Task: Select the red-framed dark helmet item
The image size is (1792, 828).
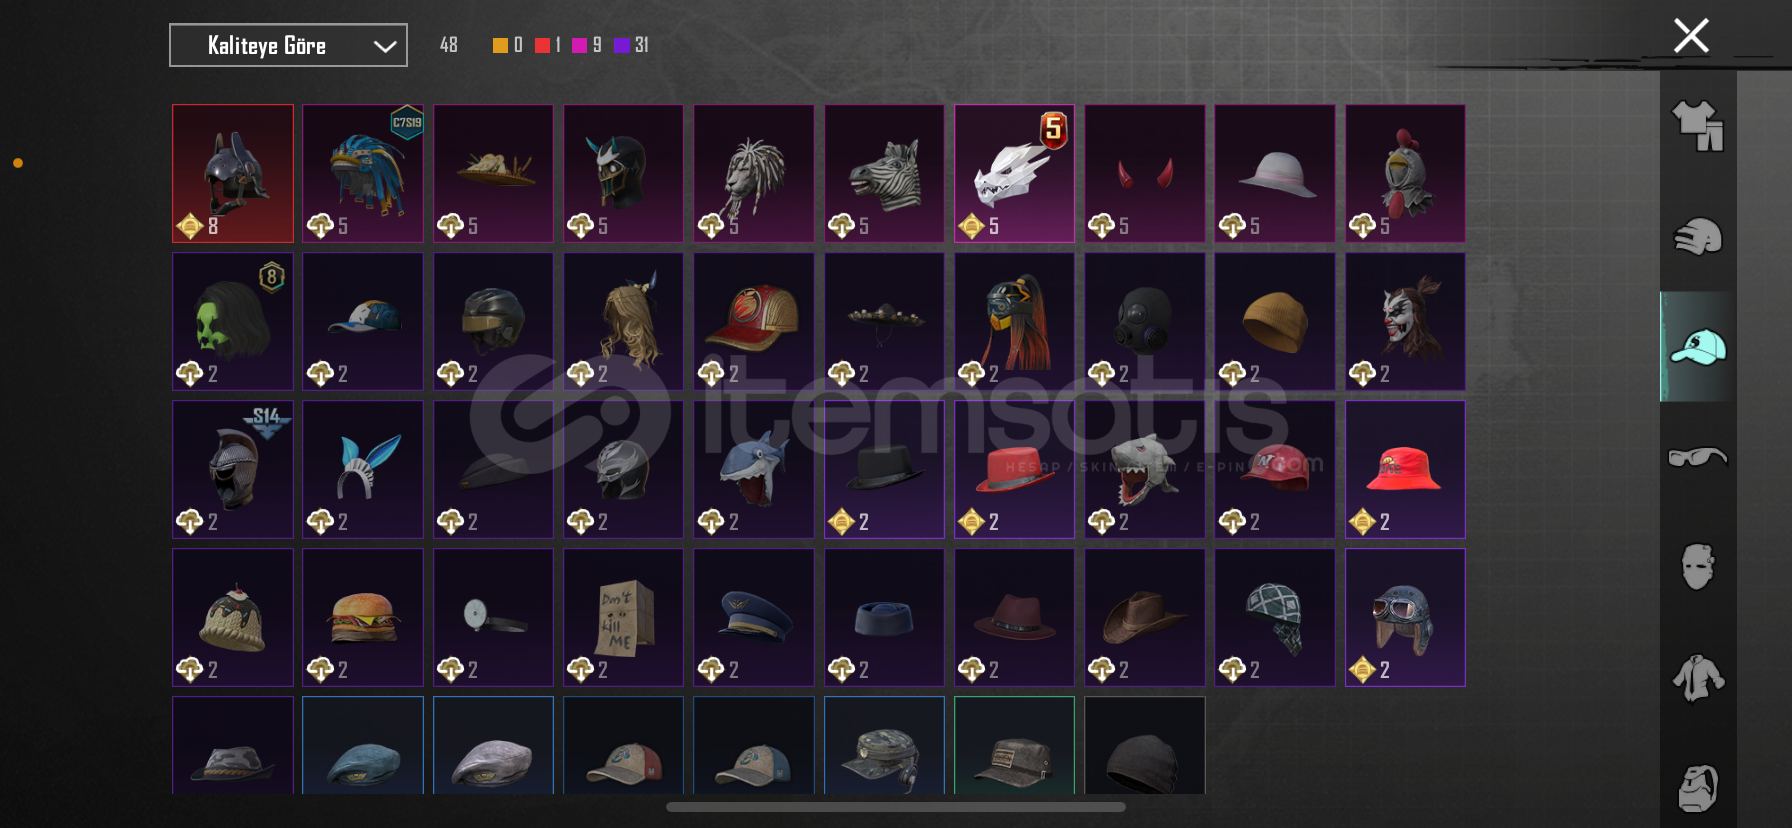Action: pyautogui.click(x=233, y=173)
